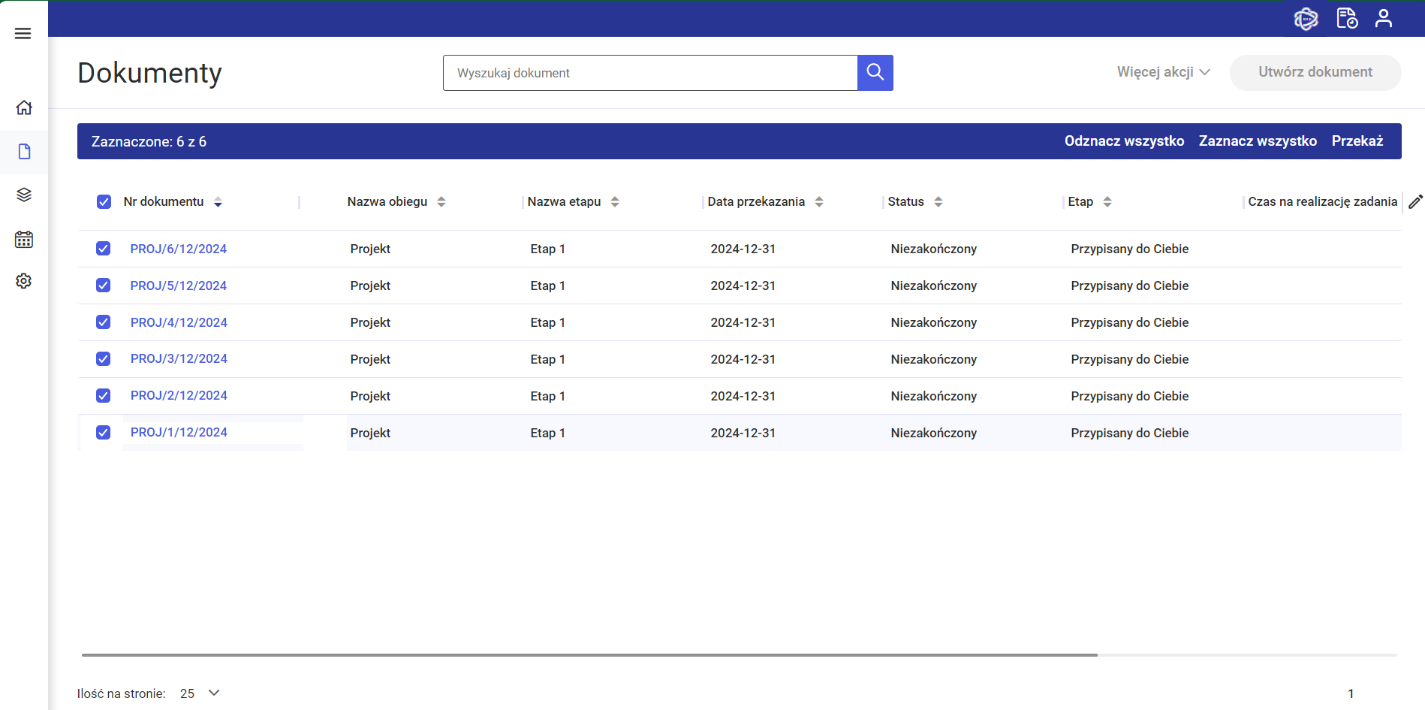Open the settings gear in the sidebar

pos(24,282)
